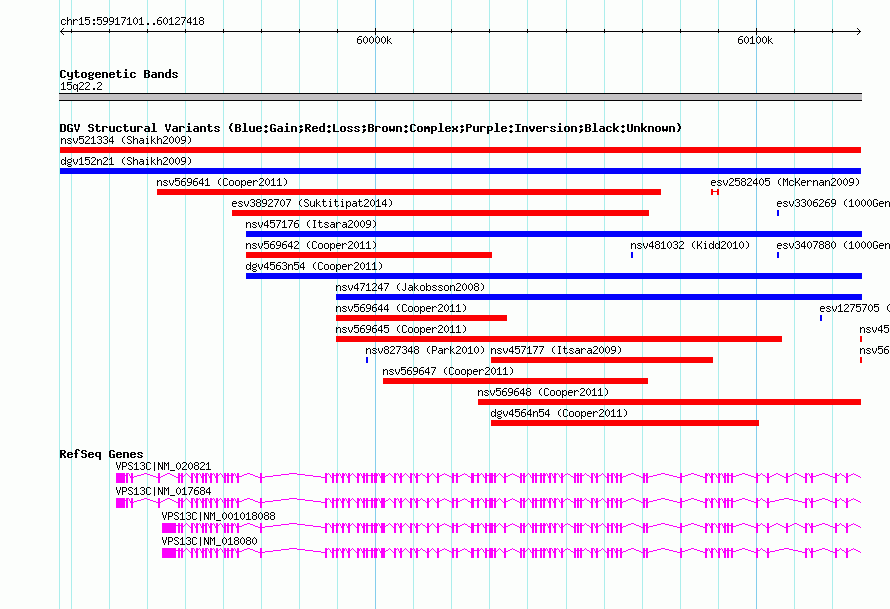The image size is (890, 609).
Task: Click the nsv521334 (Shaikh2009) variant label
Action: click(126, 140)
